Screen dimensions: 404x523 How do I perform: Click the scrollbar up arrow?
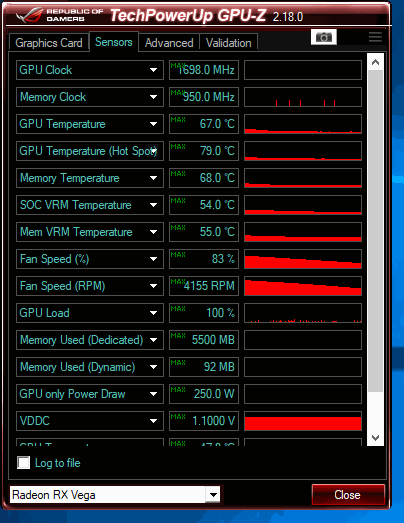[x=375, y=62]
